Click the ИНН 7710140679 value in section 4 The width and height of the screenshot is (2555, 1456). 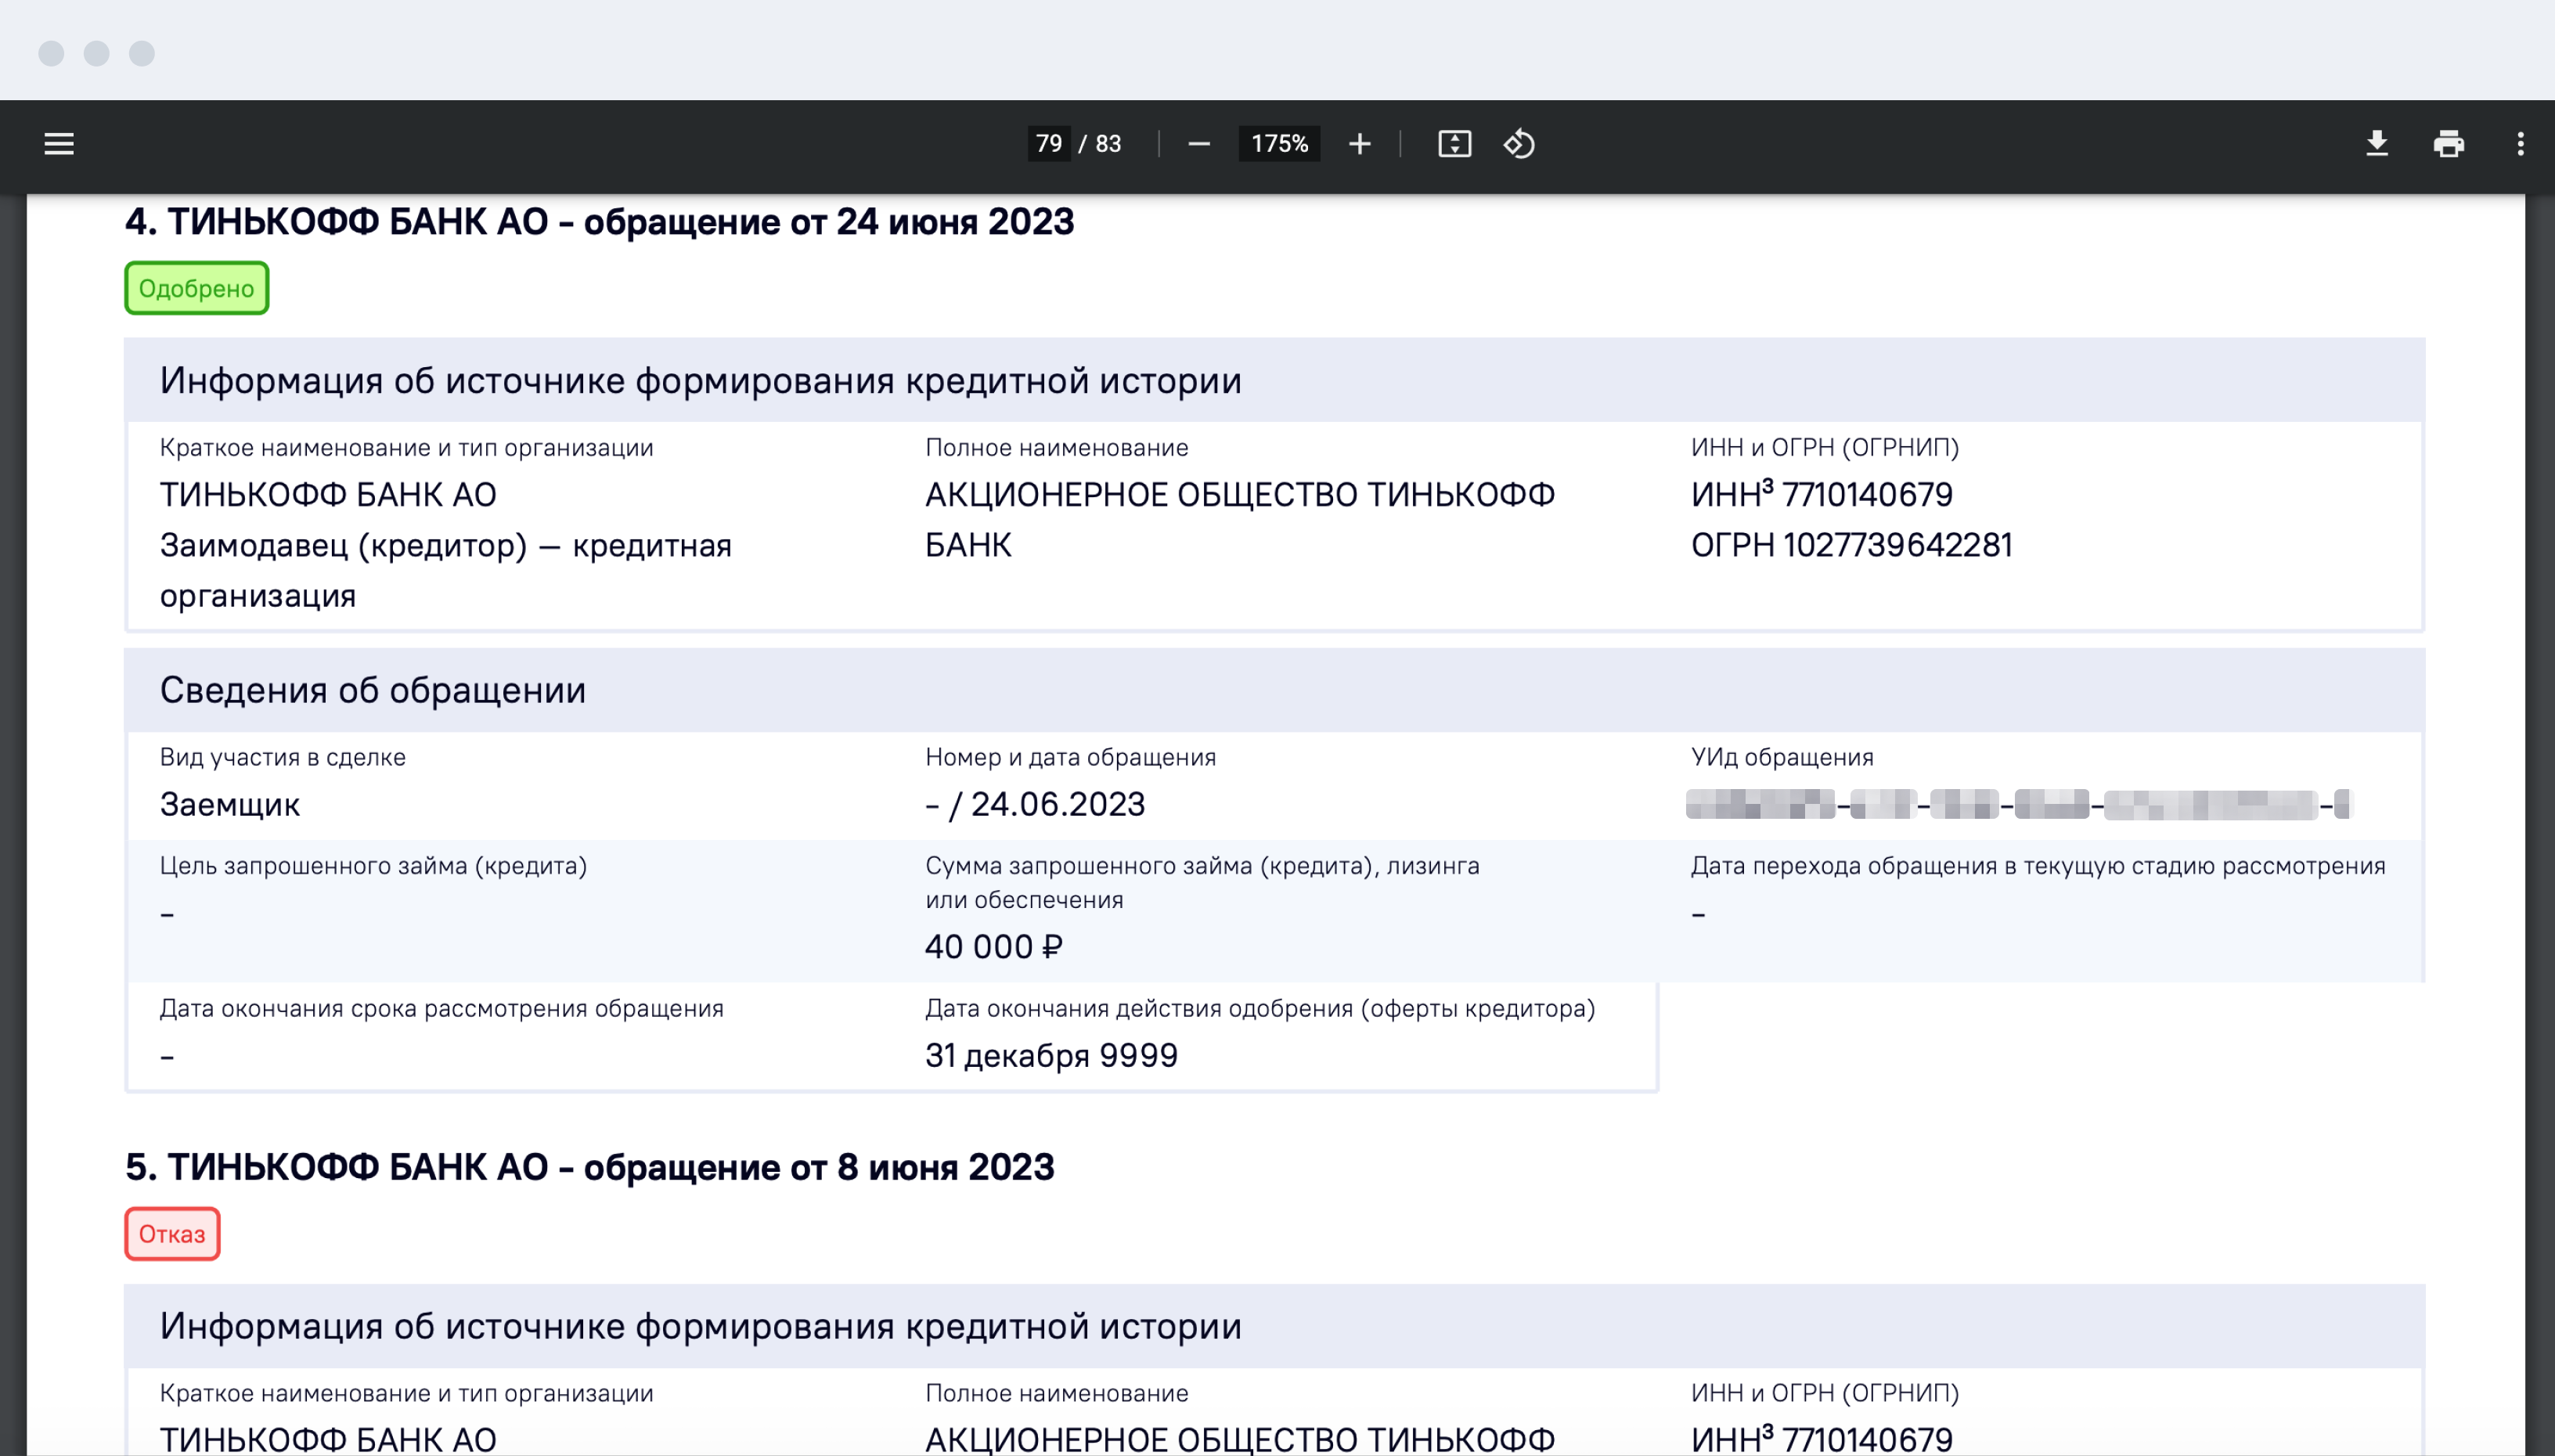[1821, 495]
